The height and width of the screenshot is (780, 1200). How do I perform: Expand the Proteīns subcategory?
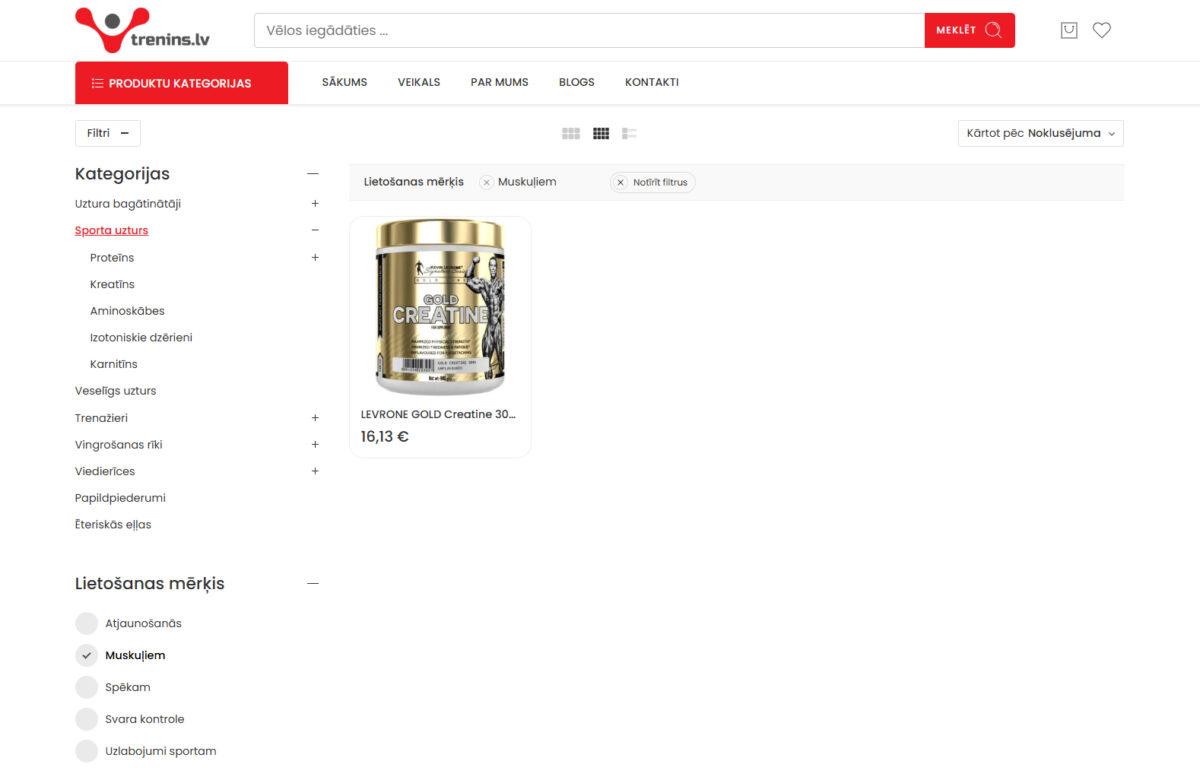click(x=315, y=257)
